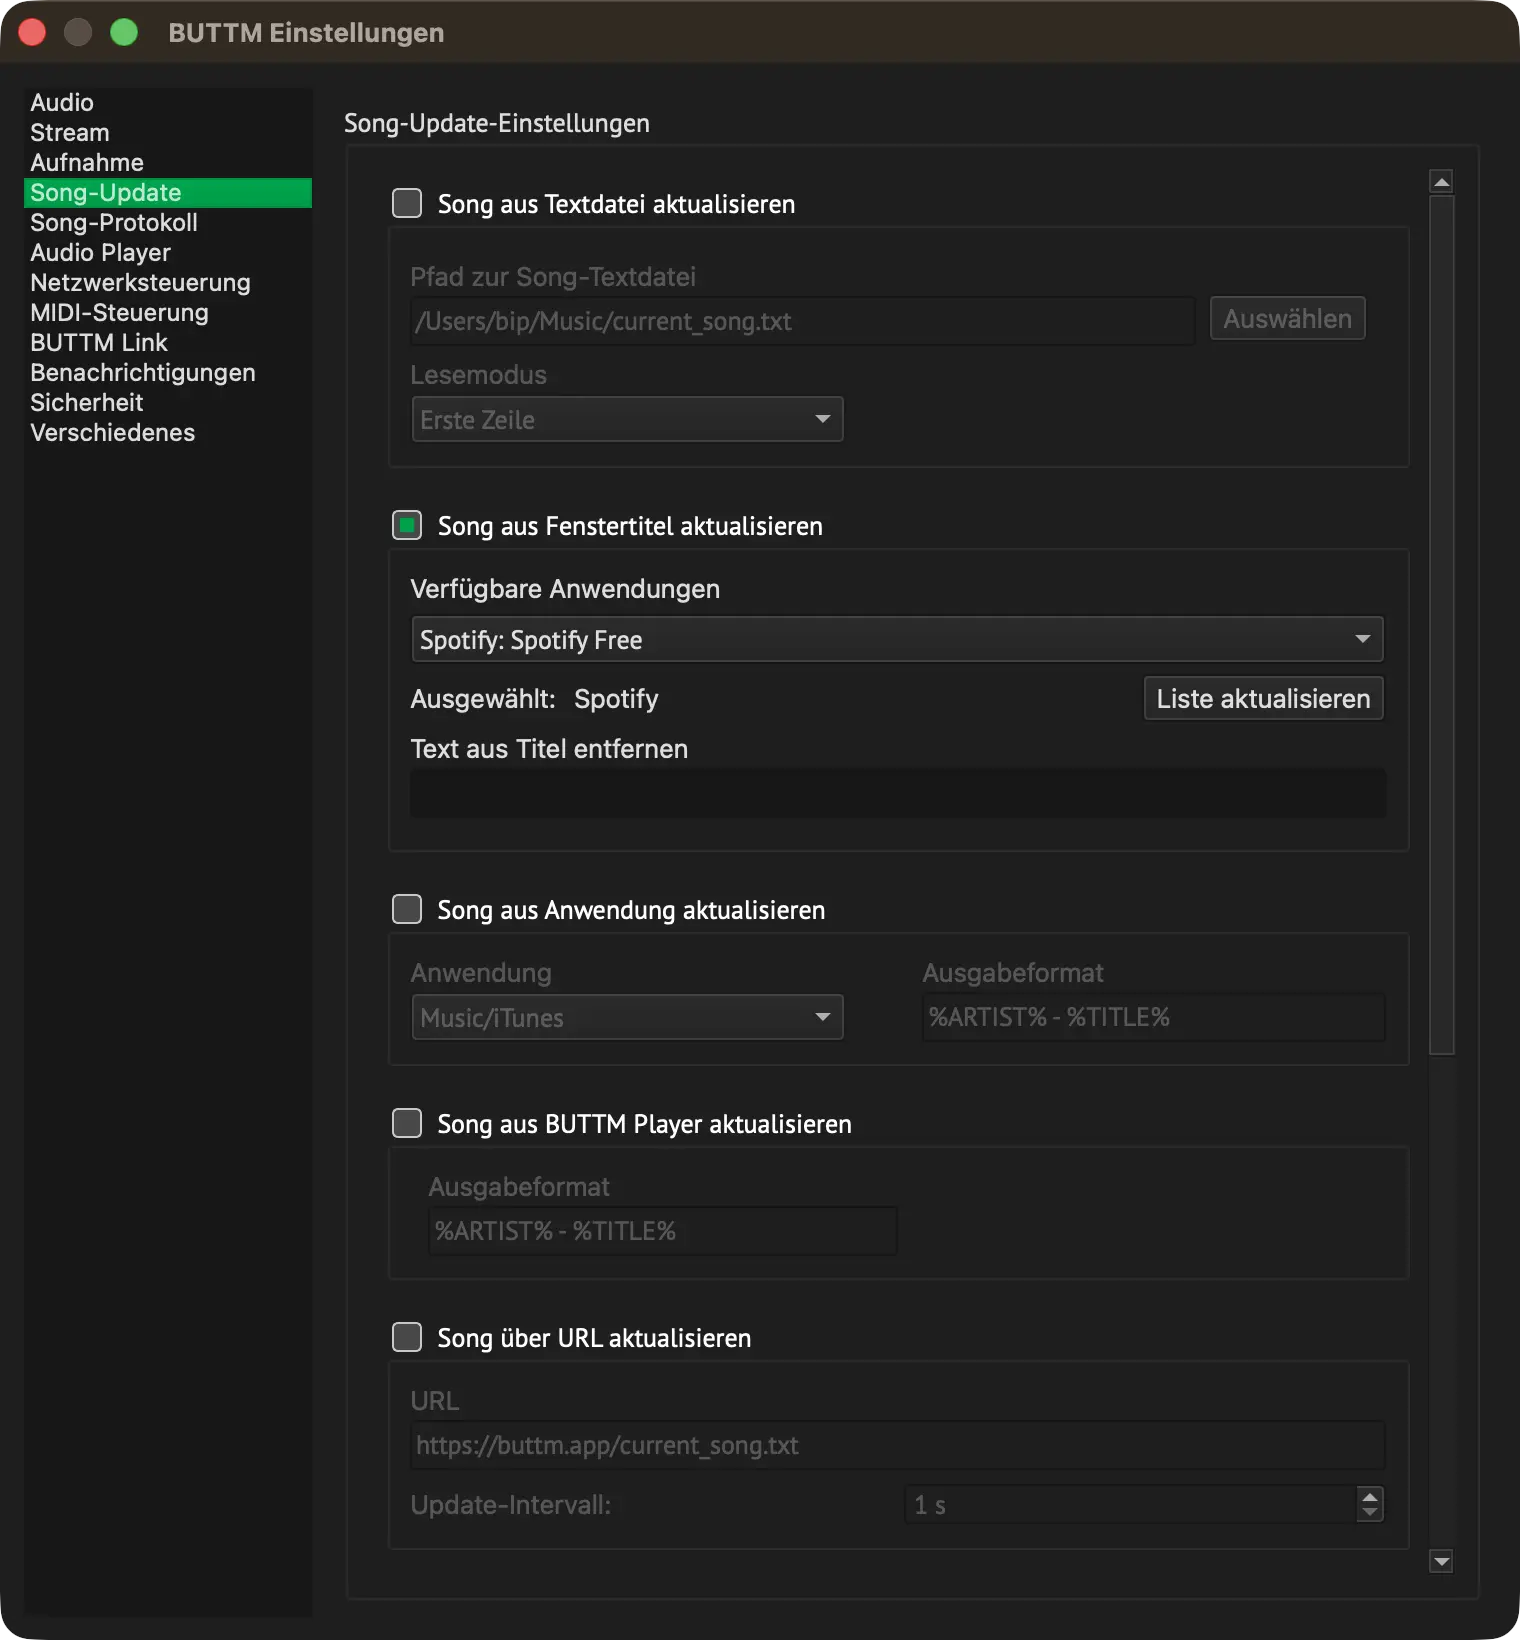
Task: Decrease Update-Intervall with the down arrow
Action: click(x=1370, y=1513)
